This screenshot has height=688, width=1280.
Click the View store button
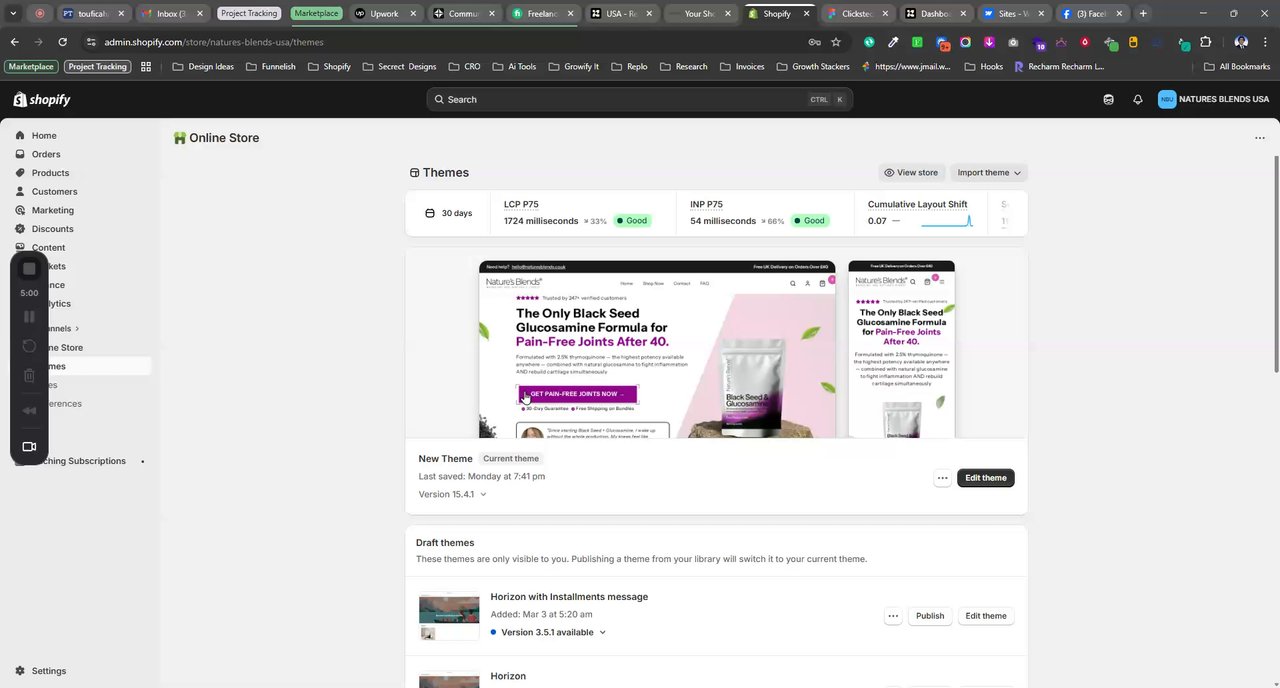click(911, 173)
